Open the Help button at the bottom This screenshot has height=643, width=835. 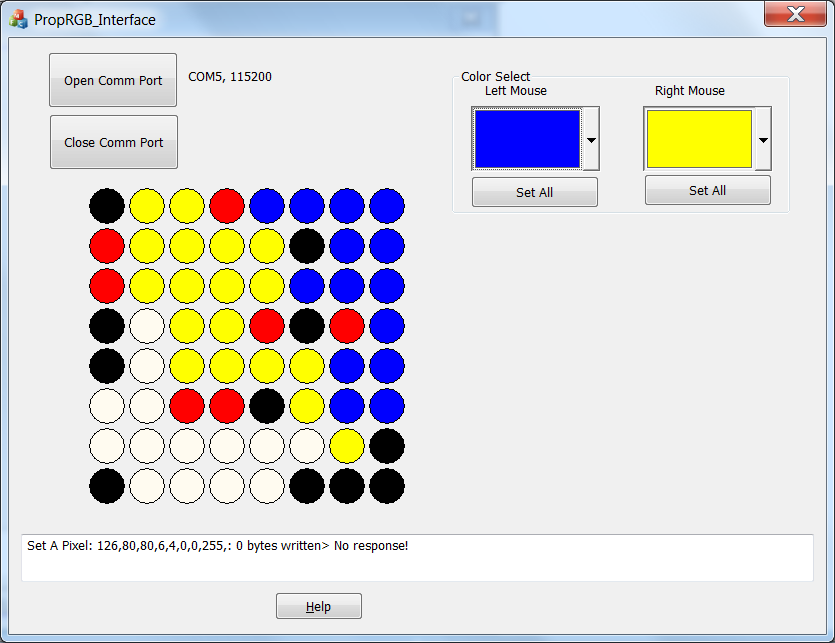coord(318,606)
